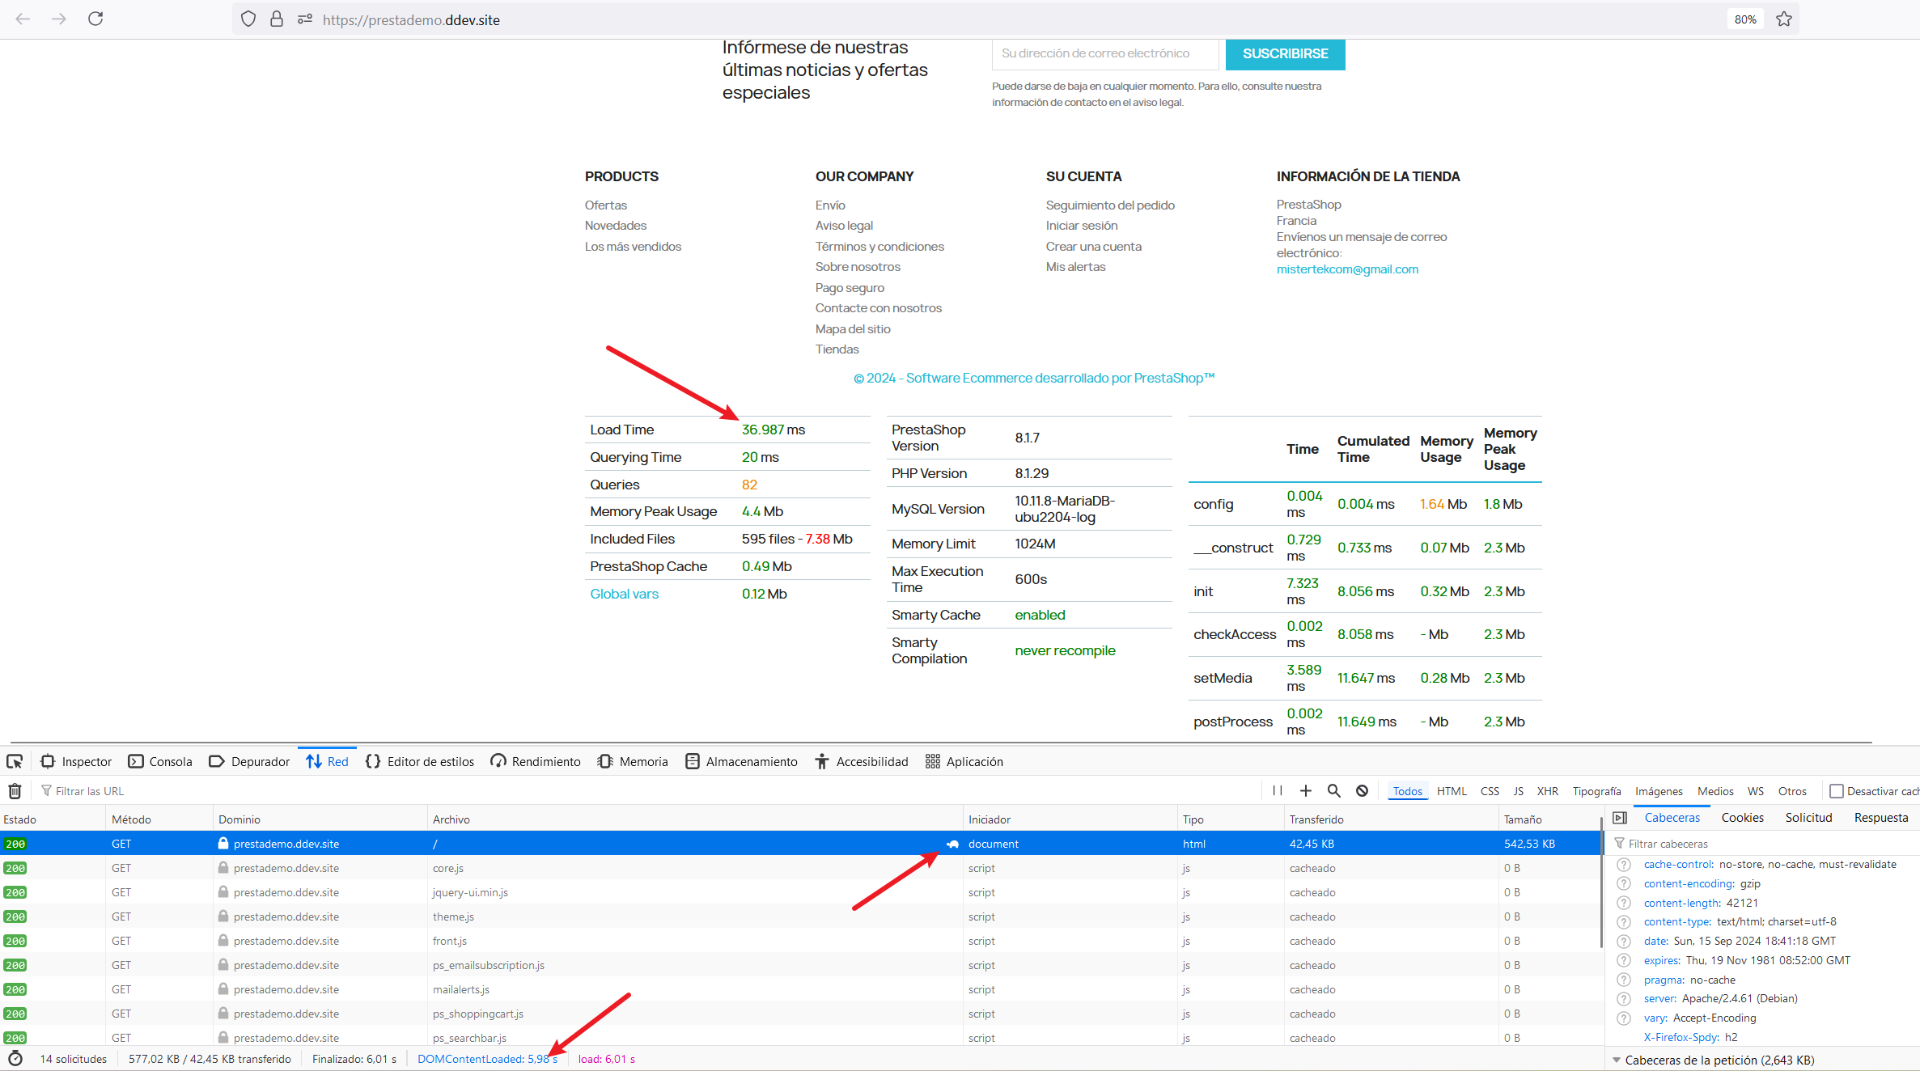
Task: Focus the newsletter email address field
Action: click(1105, 54)
